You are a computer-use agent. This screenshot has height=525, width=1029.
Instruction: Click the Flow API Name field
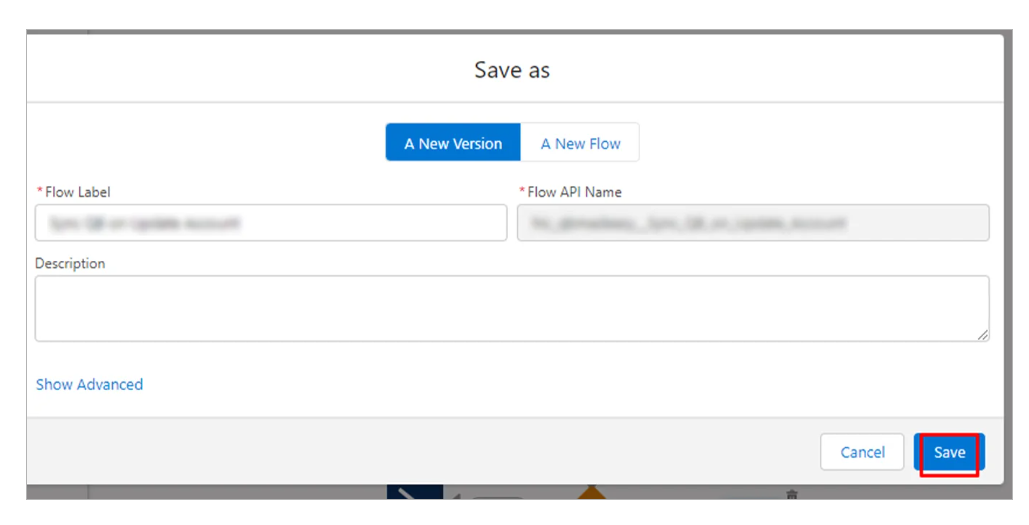click(x=753, y=223)
